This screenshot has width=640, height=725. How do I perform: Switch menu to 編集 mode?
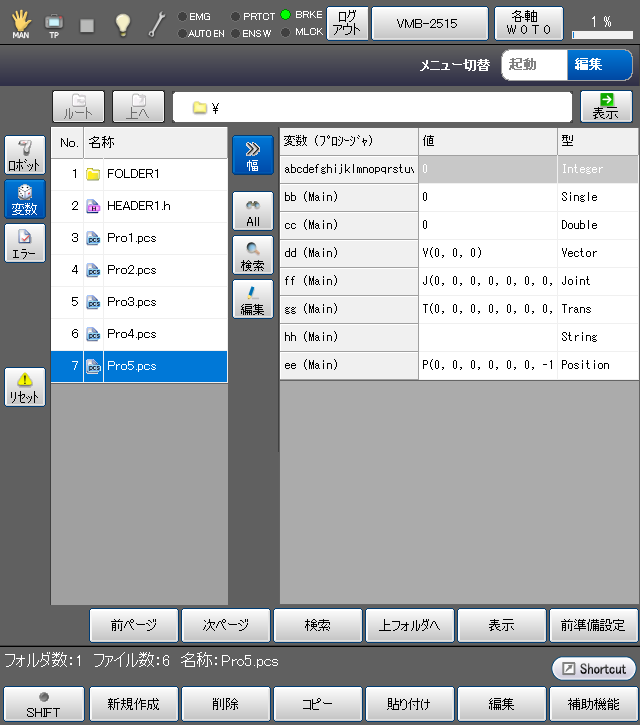point(600,65)
